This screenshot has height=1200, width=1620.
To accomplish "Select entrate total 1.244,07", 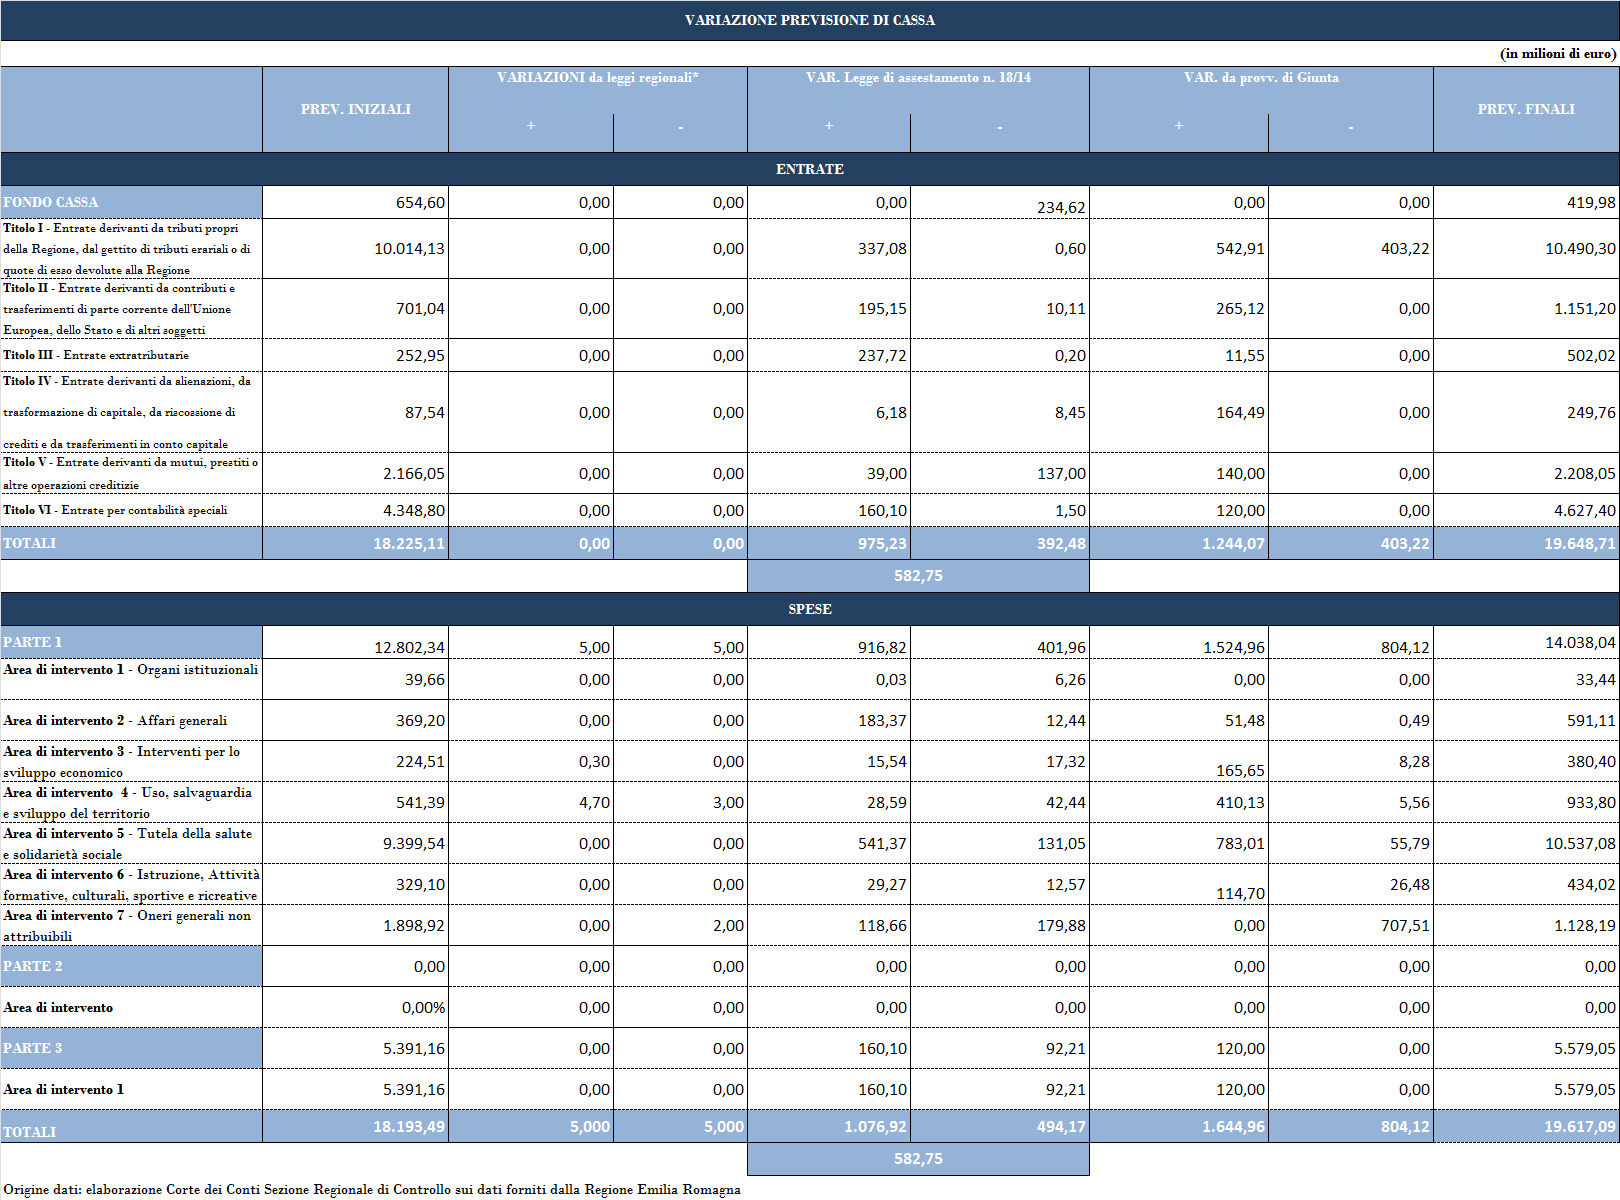I will [1233, 543].
